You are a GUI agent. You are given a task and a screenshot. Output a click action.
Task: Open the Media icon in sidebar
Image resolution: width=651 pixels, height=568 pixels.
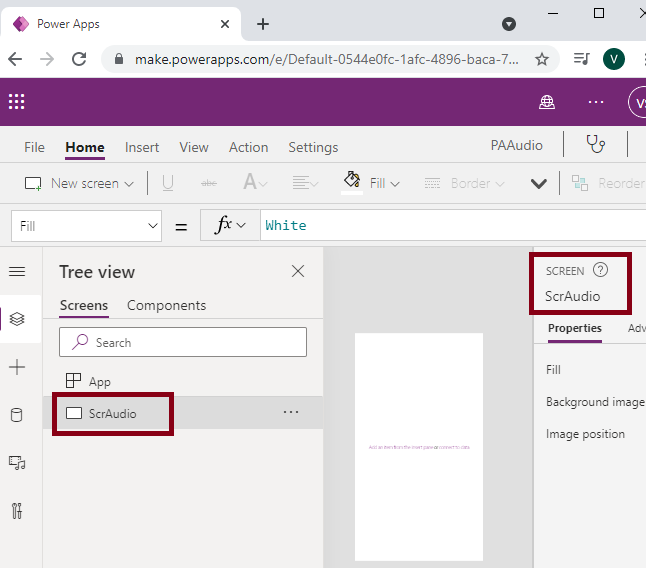(17, 463)
